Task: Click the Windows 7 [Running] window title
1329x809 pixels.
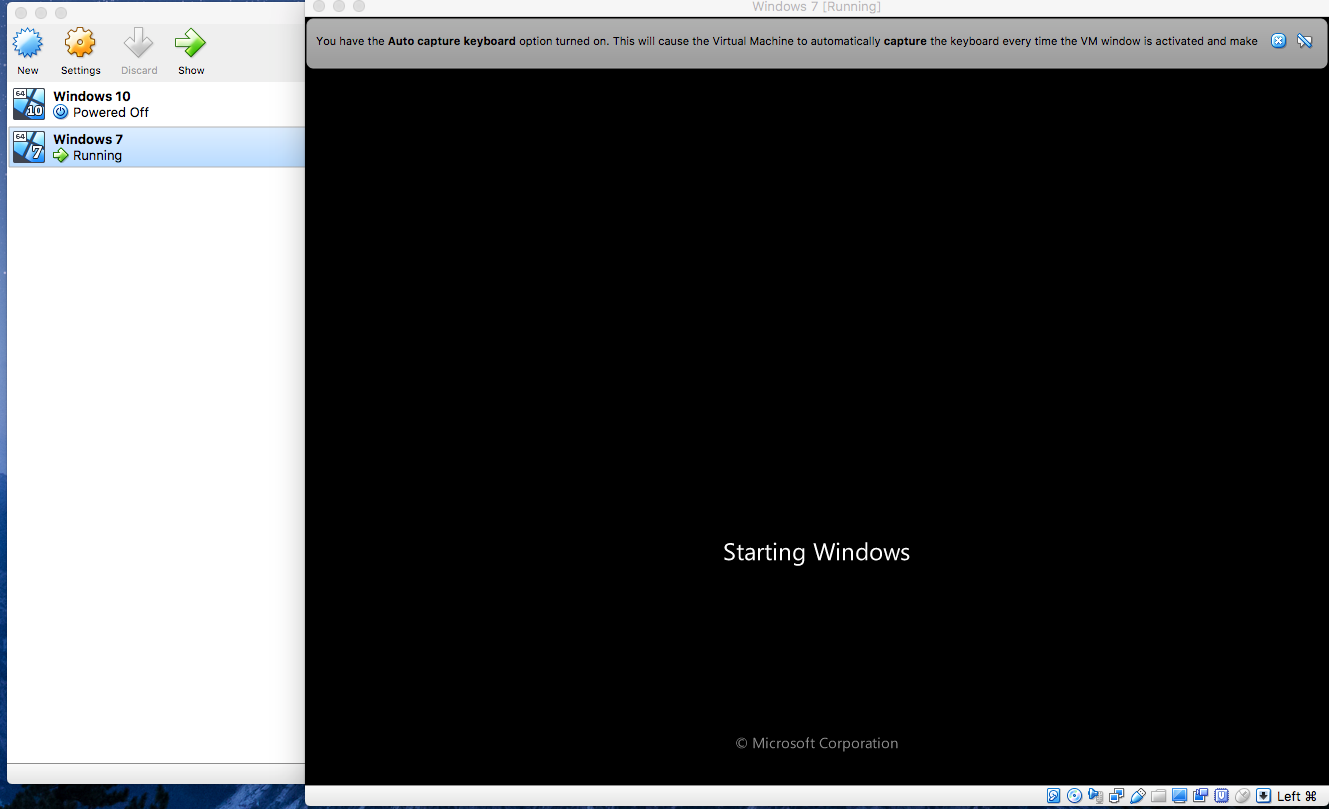Action: pos(816,7)
